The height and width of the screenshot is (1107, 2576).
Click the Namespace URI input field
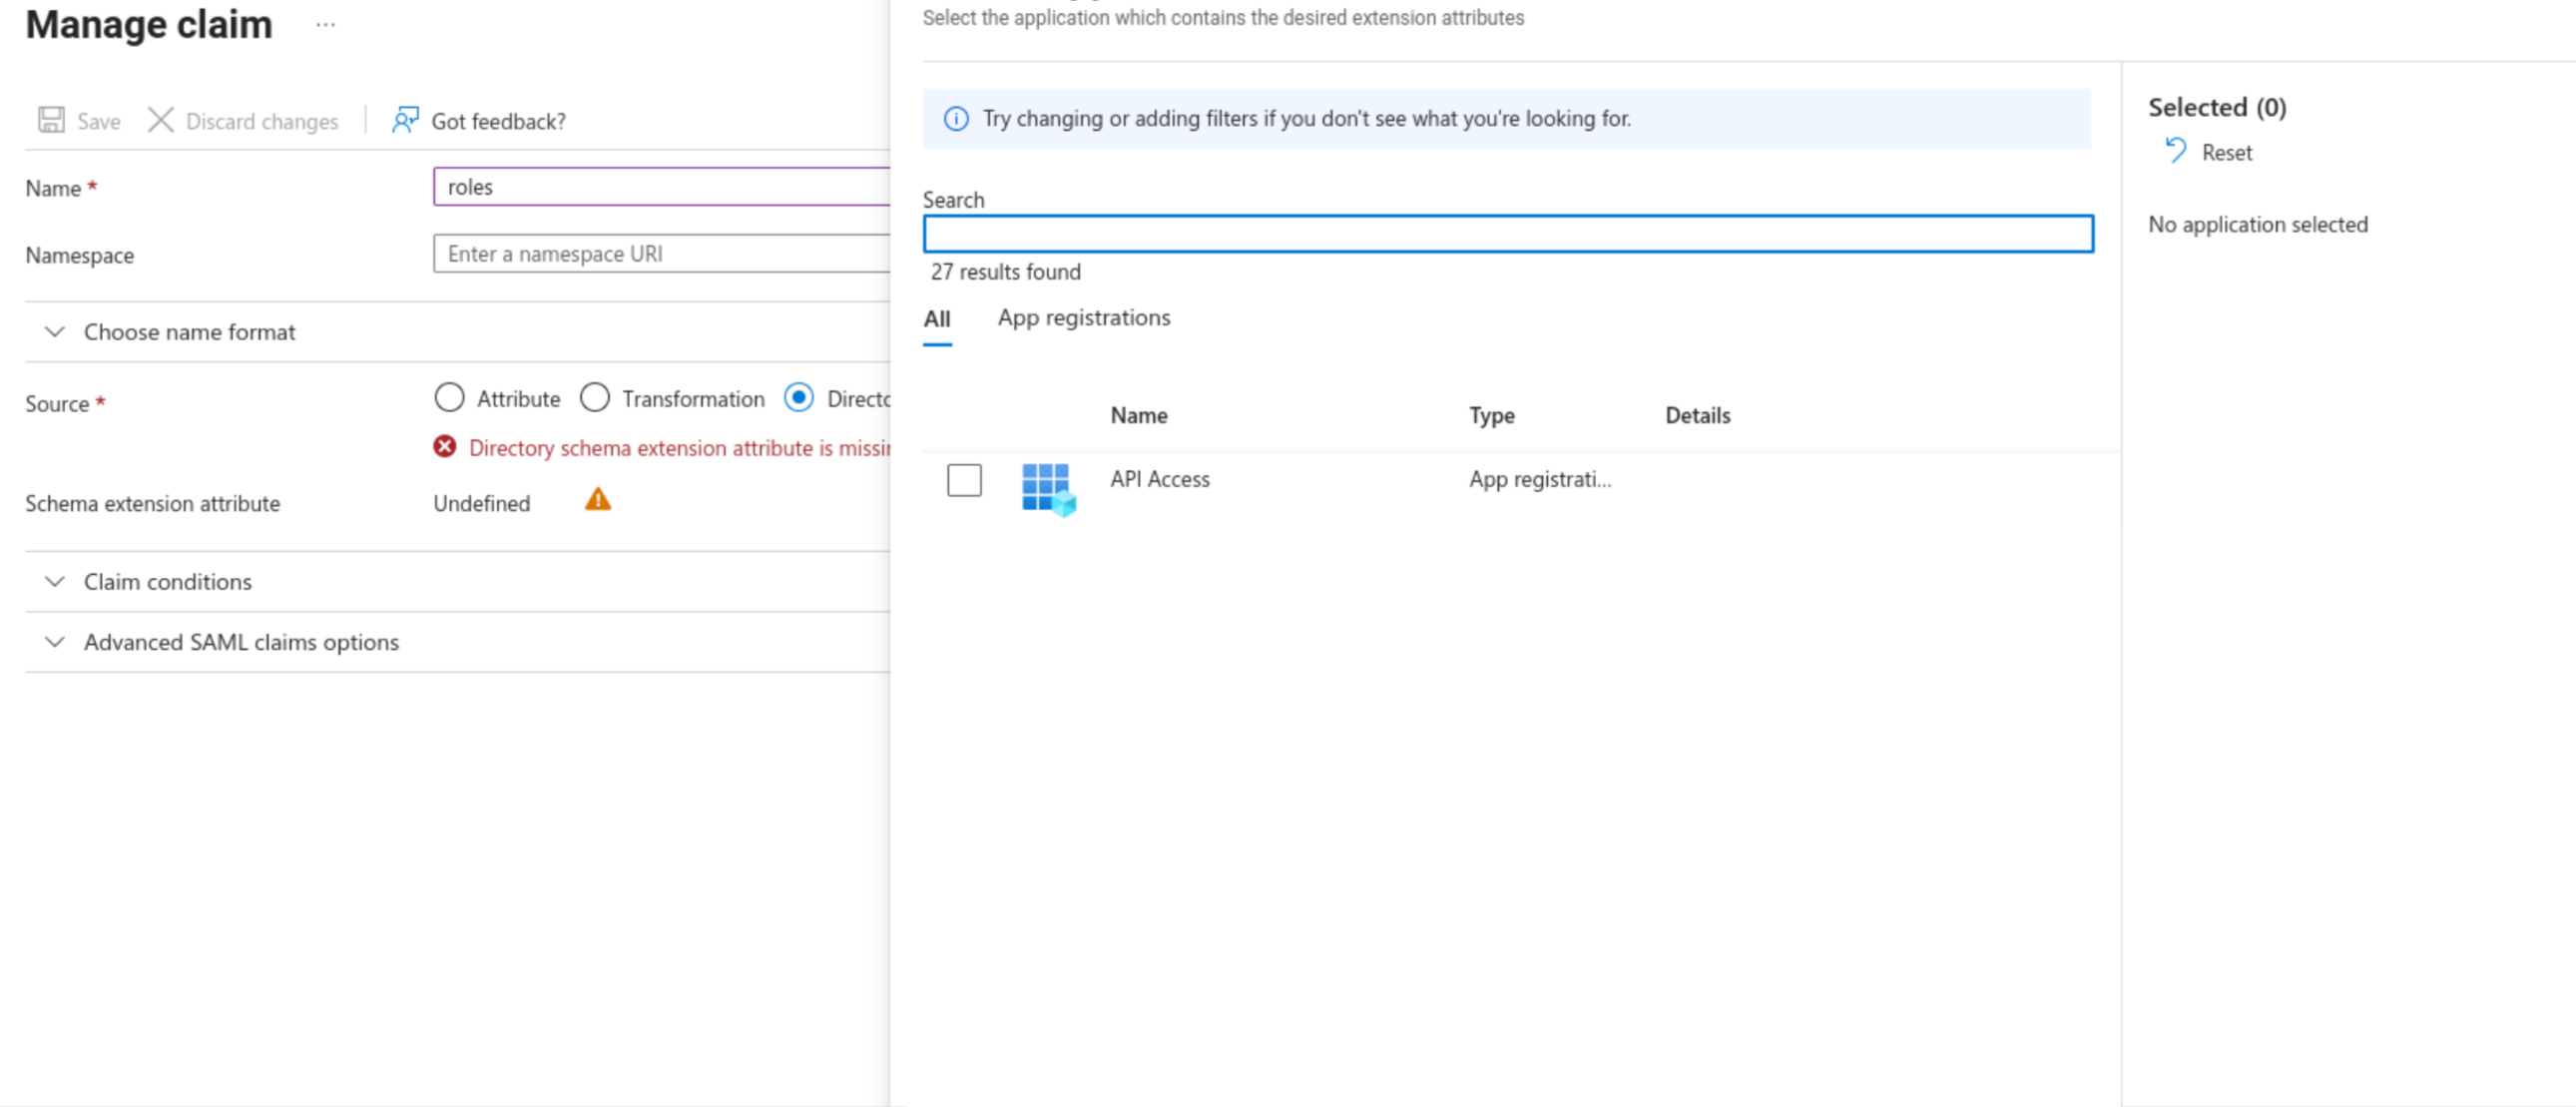661,254
